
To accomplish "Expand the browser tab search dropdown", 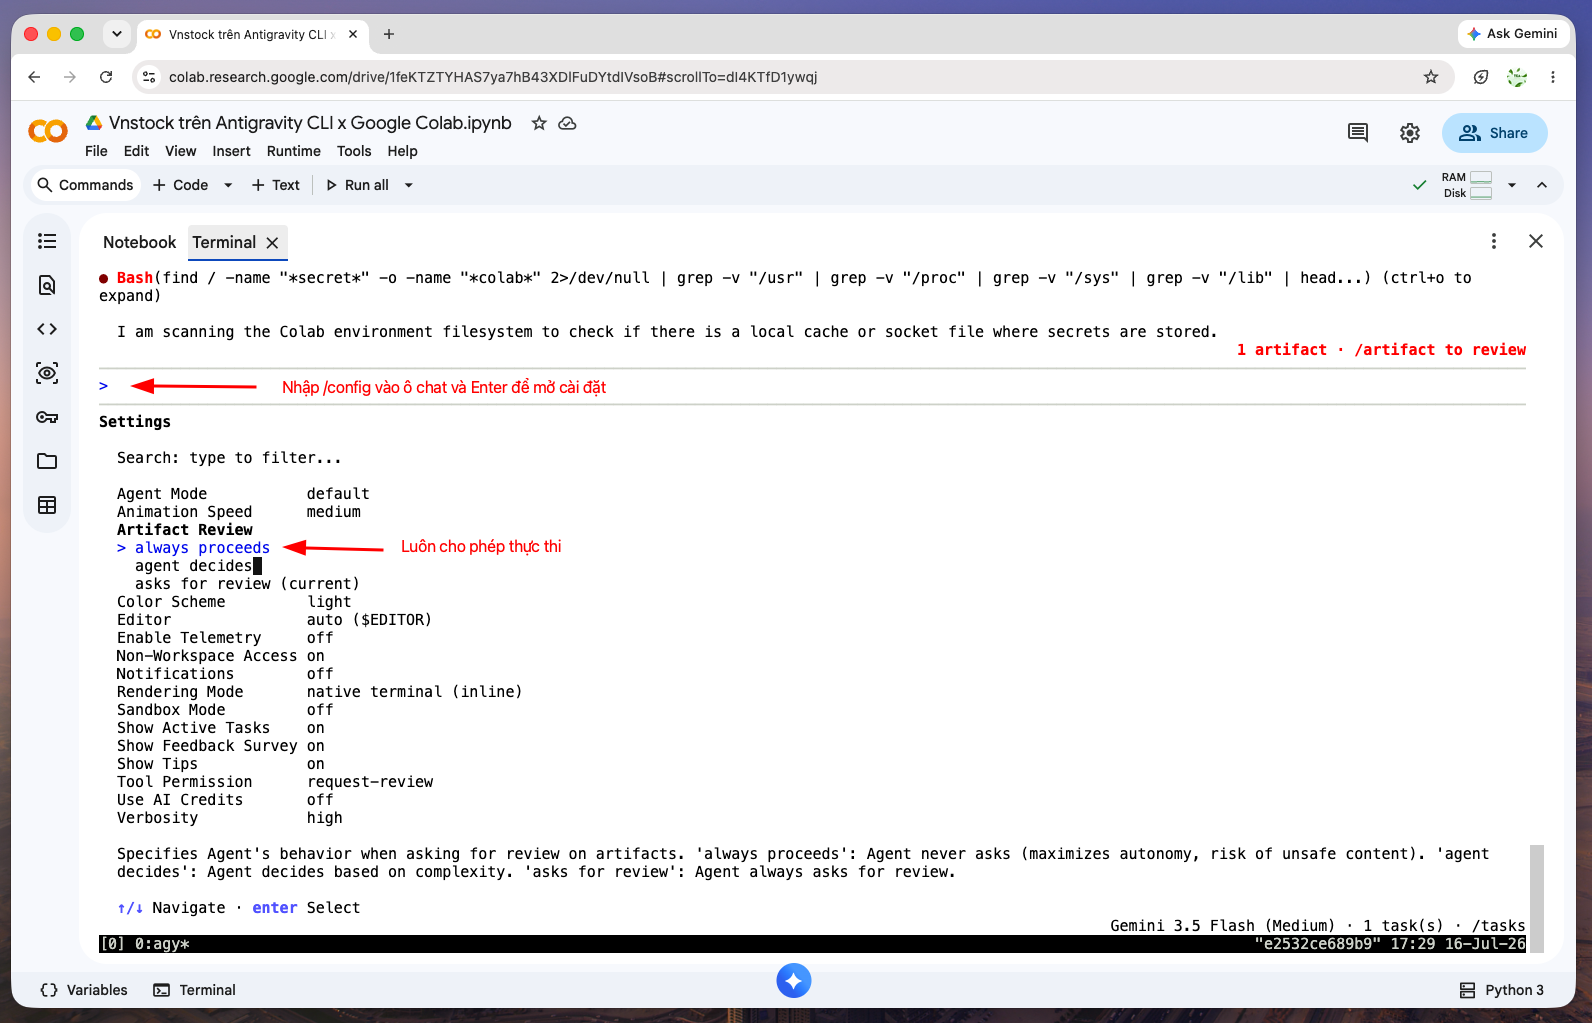I will 117,34.
